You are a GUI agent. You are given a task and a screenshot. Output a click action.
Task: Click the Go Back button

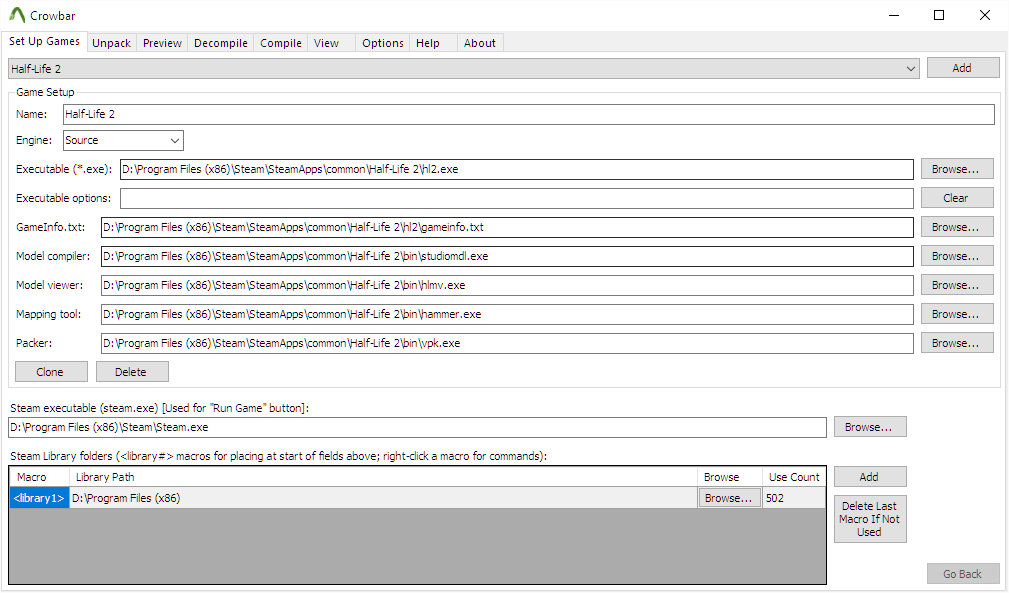click(x=963, y=574)
